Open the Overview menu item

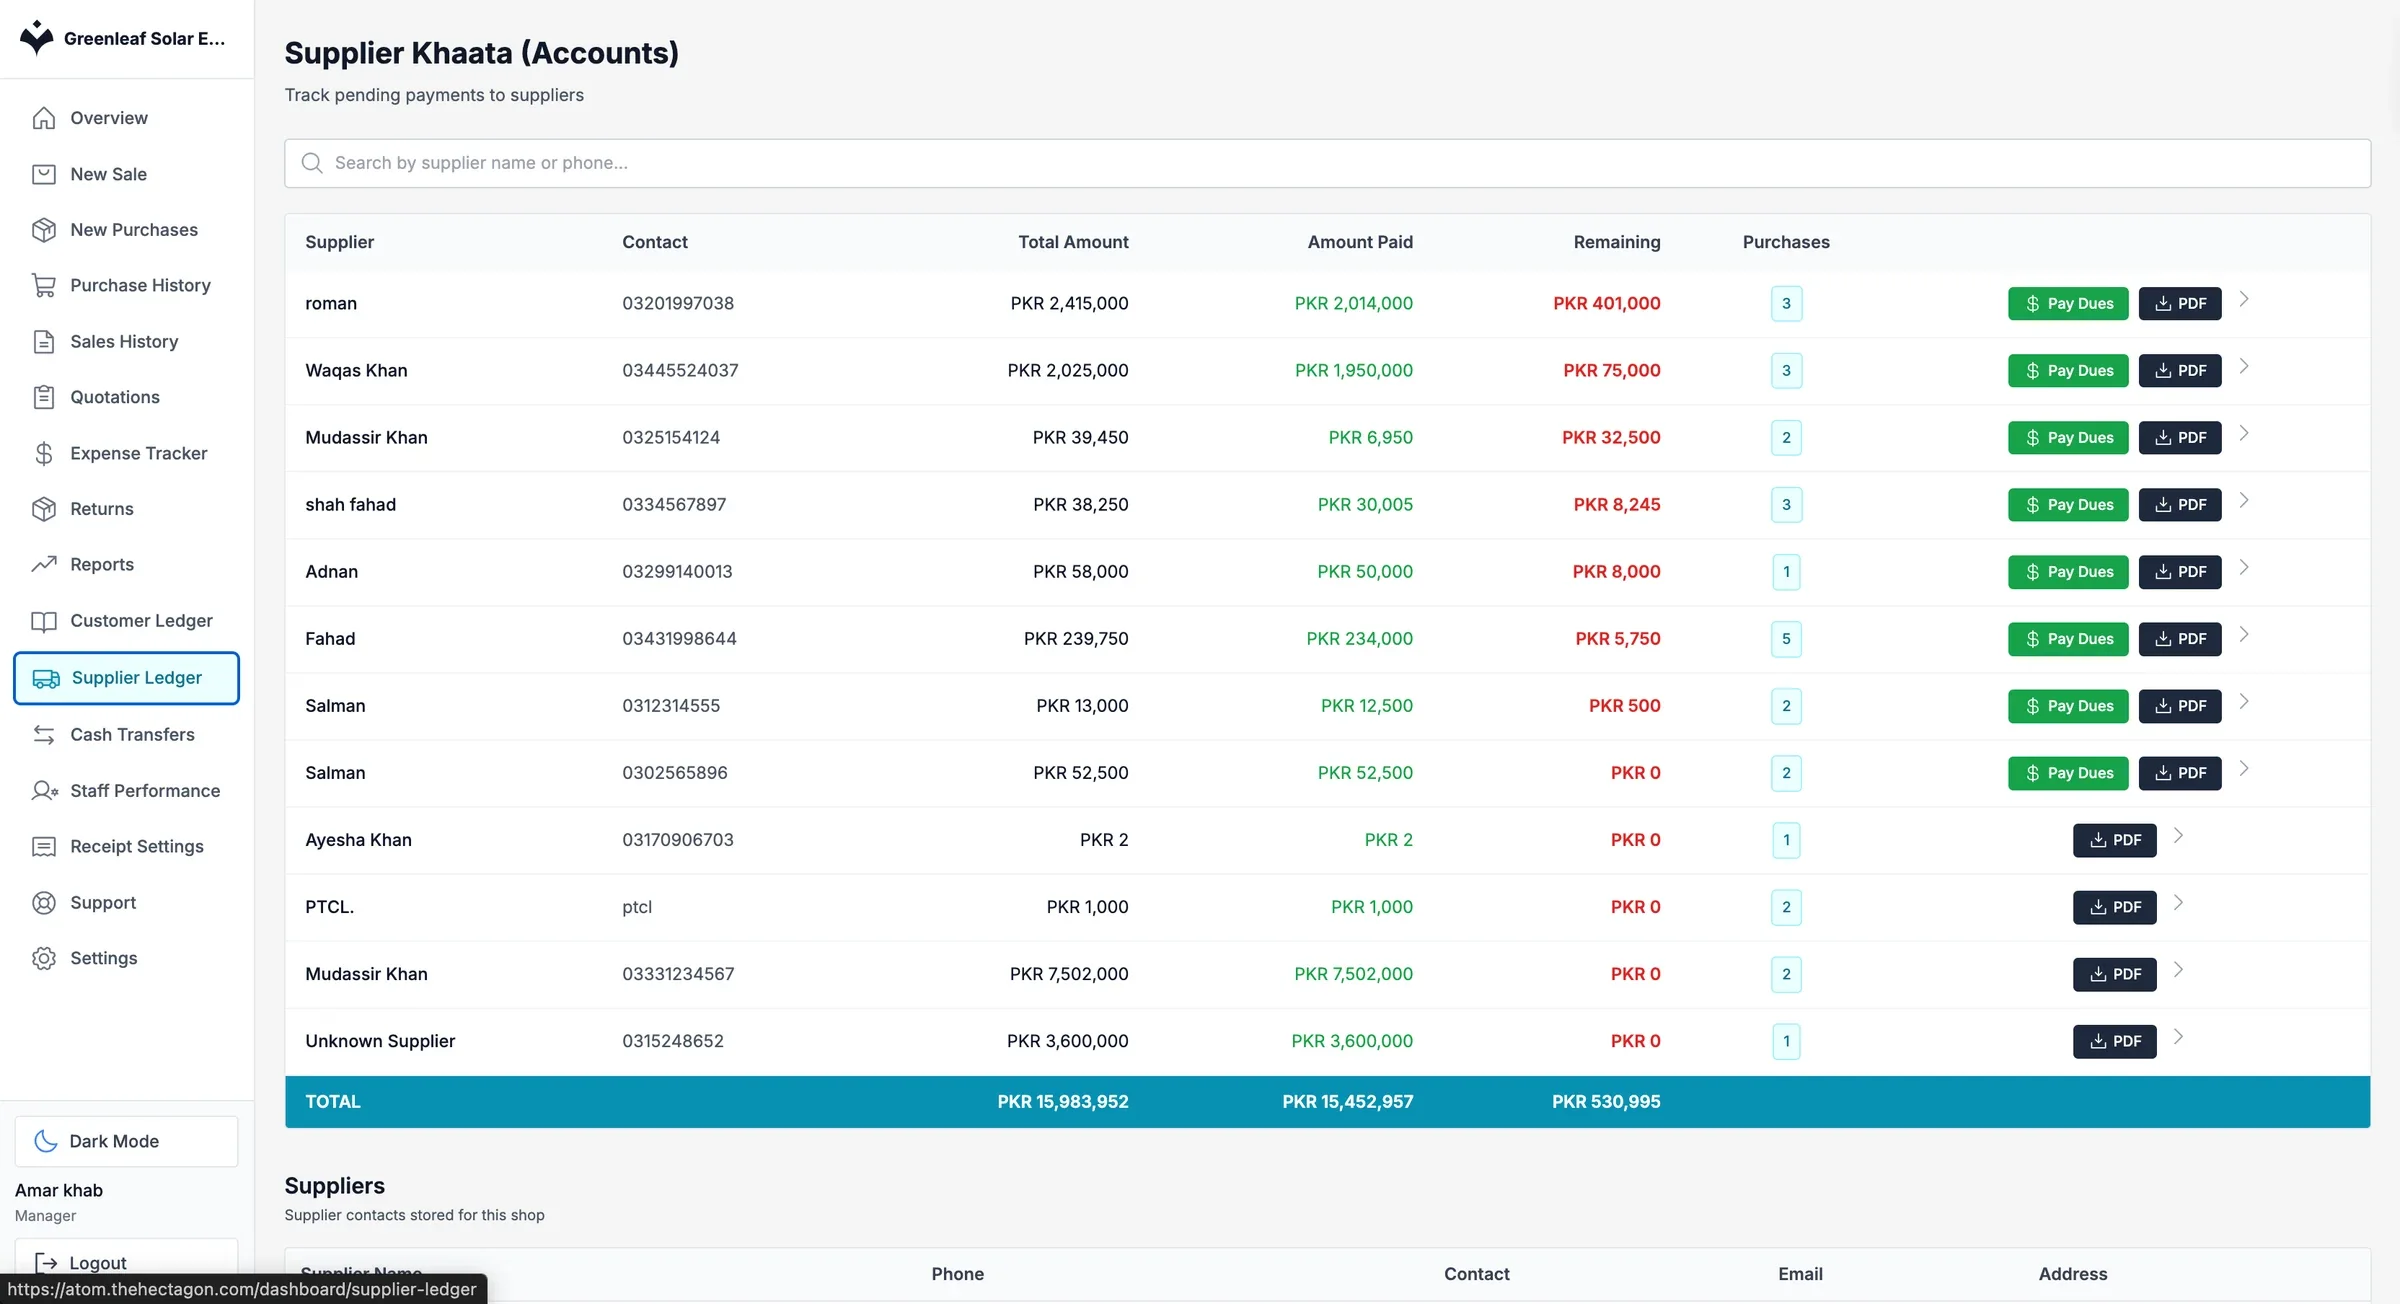[x=127, y=118]
